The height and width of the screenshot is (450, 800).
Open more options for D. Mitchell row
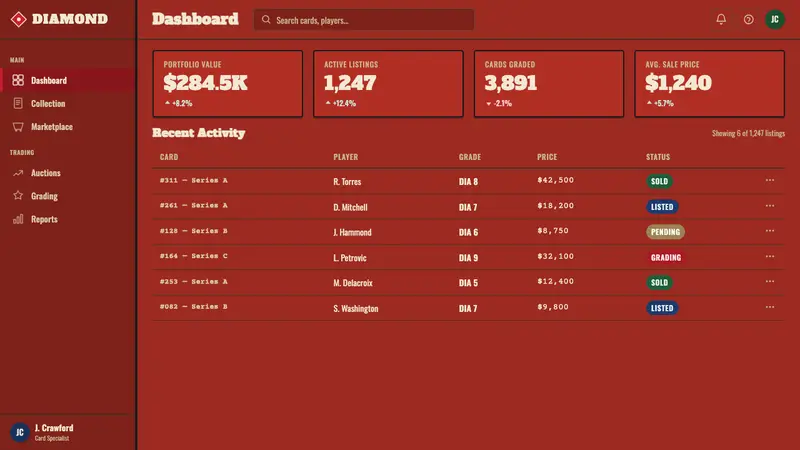click(769, 206)
